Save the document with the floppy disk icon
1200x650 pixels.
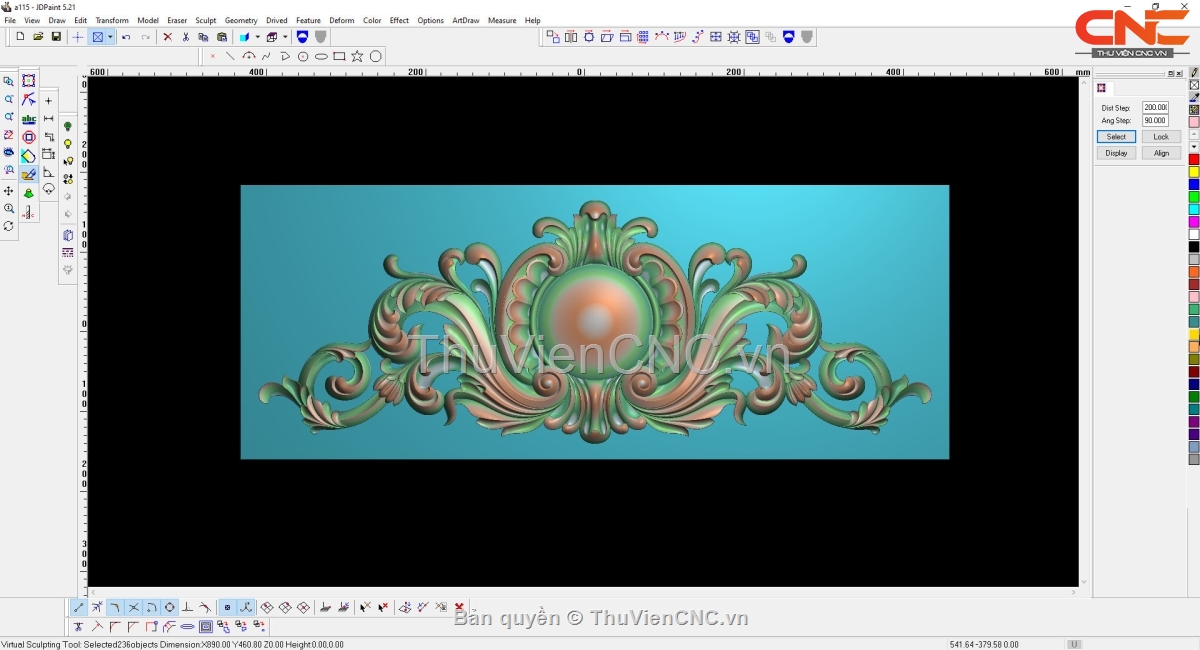point(56,37)
